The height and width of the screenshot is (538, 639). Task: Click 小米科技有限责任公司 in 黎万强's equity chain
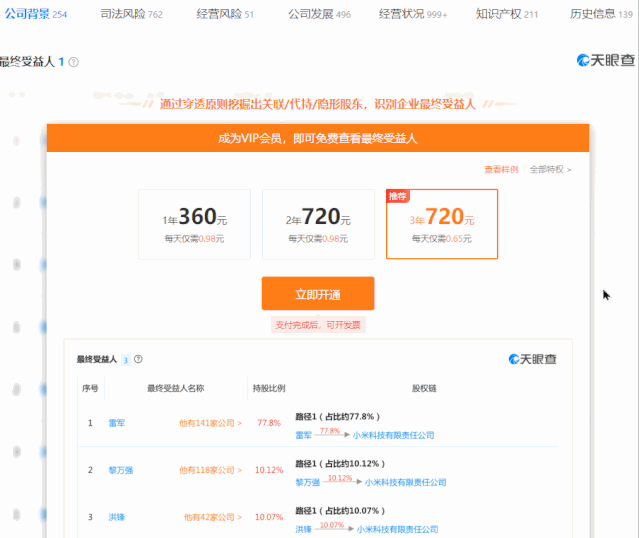pos(405,482)
